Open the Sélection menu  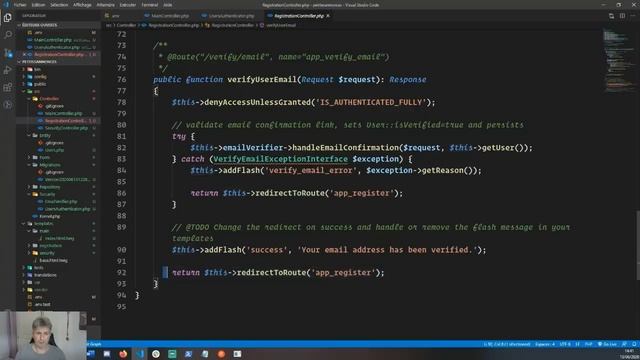[59, 5]
